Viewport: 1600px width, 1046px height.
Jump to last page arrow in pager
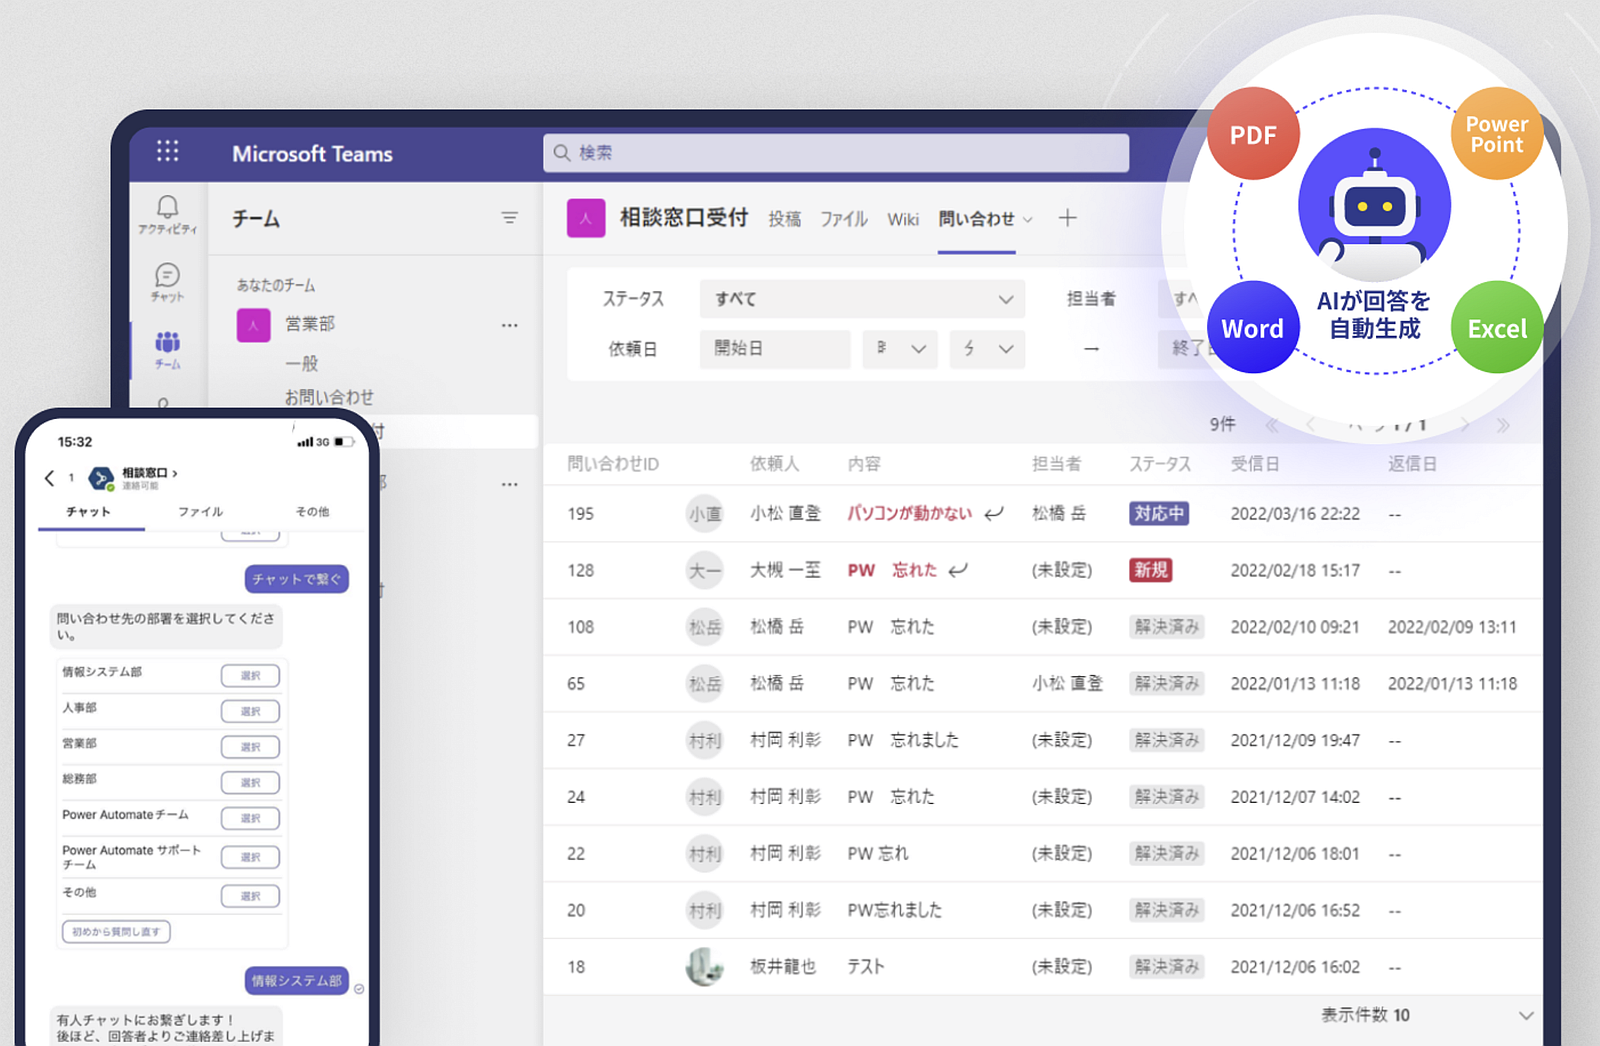1503,426
